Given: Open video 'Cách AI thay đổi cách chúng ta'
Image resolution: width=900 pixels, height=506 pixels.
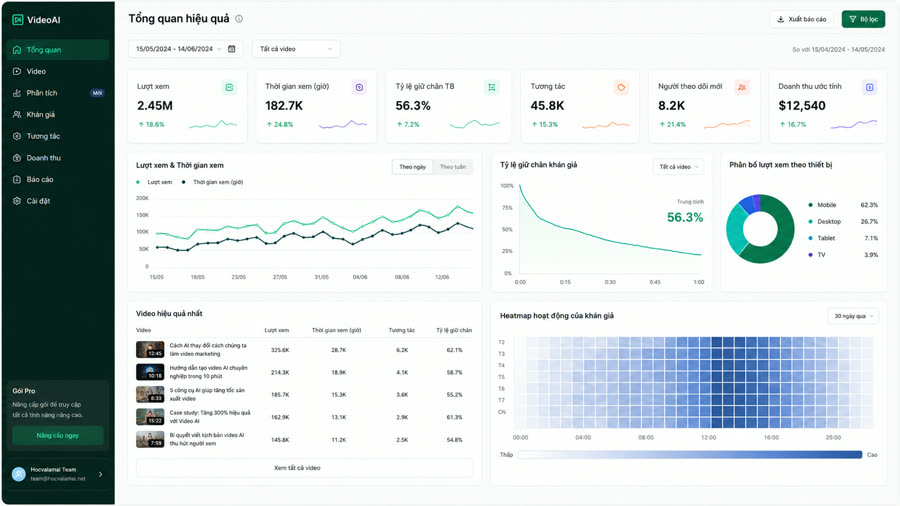Looking at the screenshot, I should tap(208, 349).
